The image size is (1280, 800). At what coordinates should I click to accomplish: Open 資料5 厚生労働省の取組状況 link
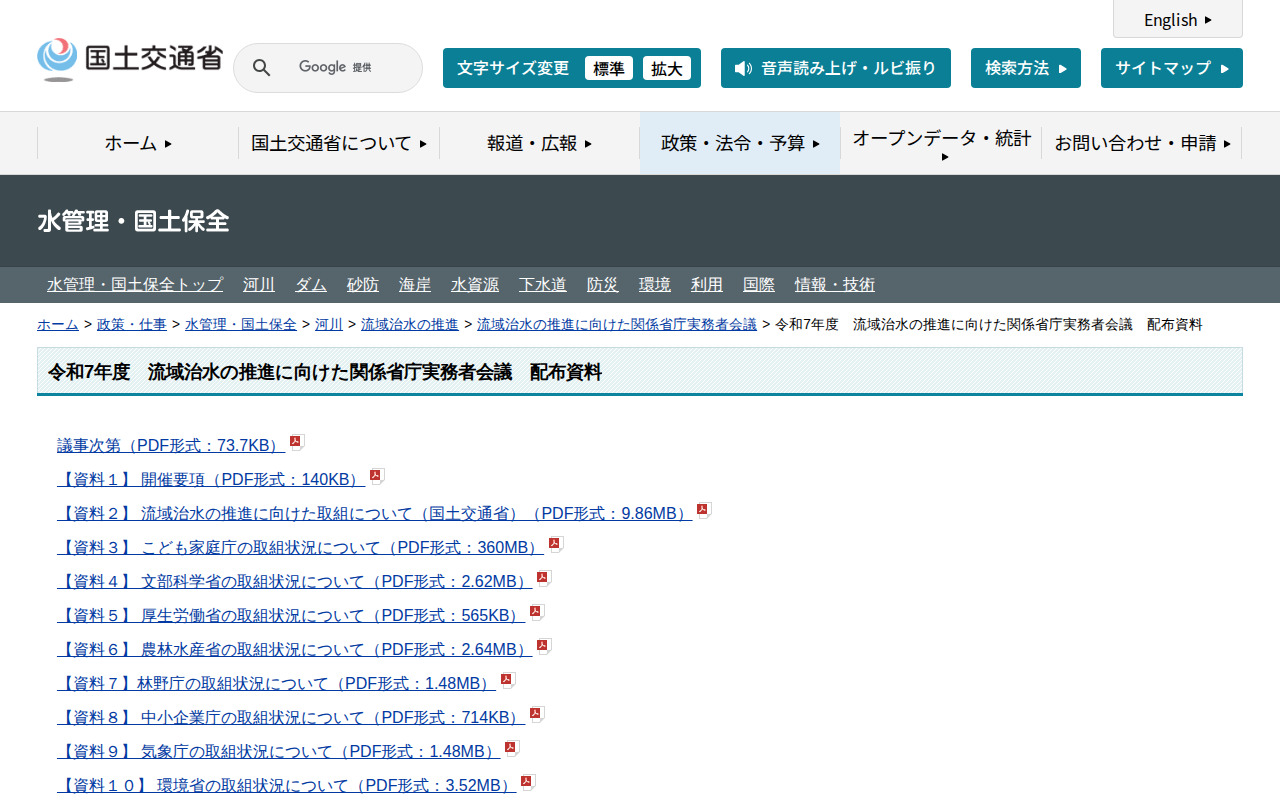[x=291, y=615]
